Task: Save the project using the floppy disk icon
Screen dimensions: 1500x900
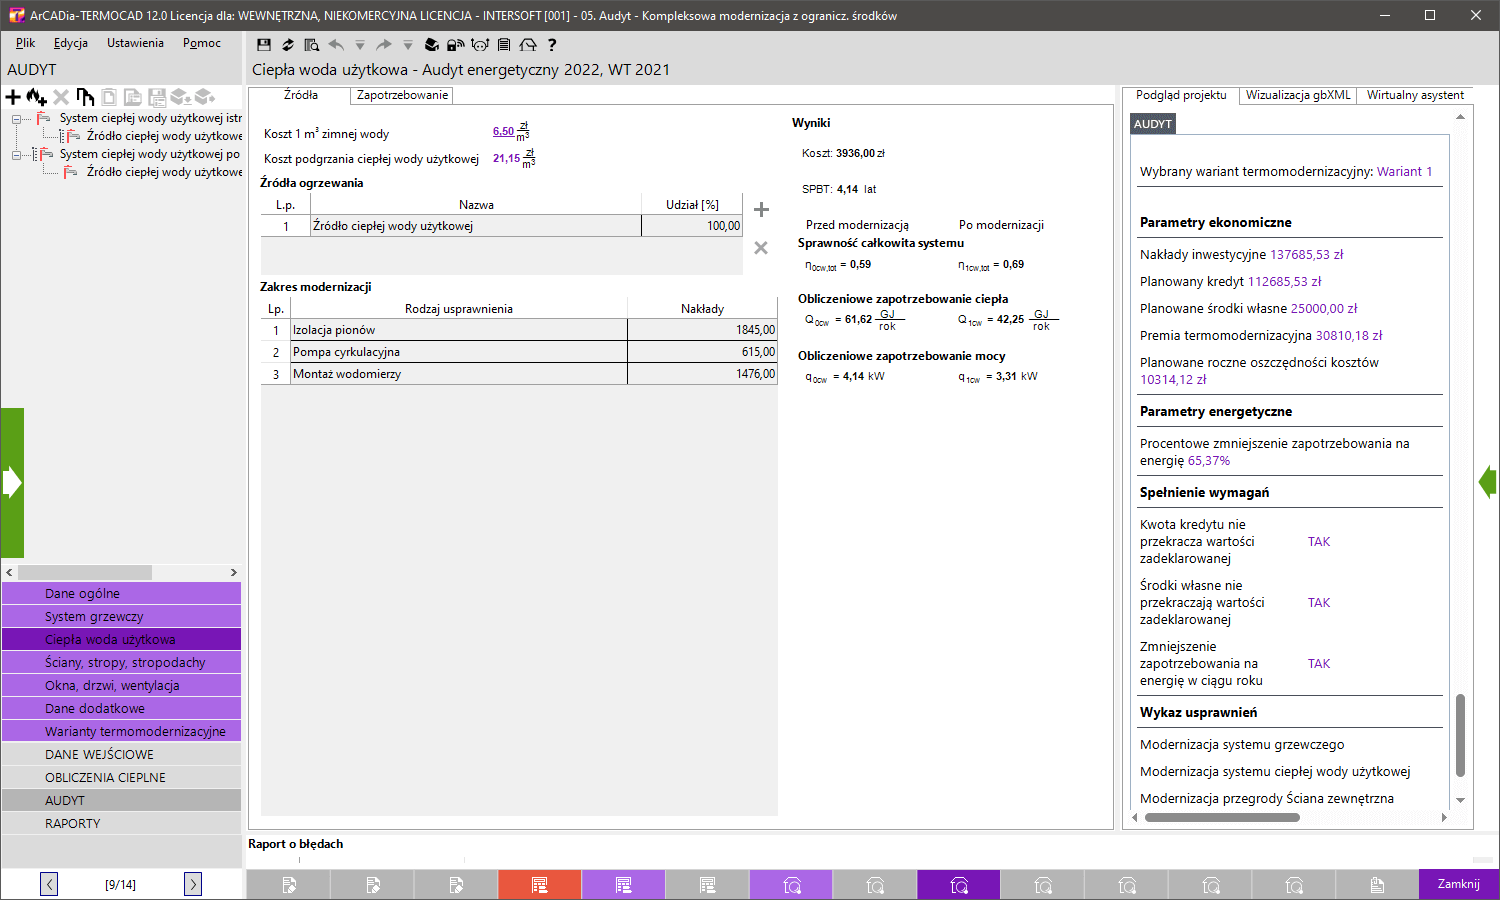Action: 264,44
